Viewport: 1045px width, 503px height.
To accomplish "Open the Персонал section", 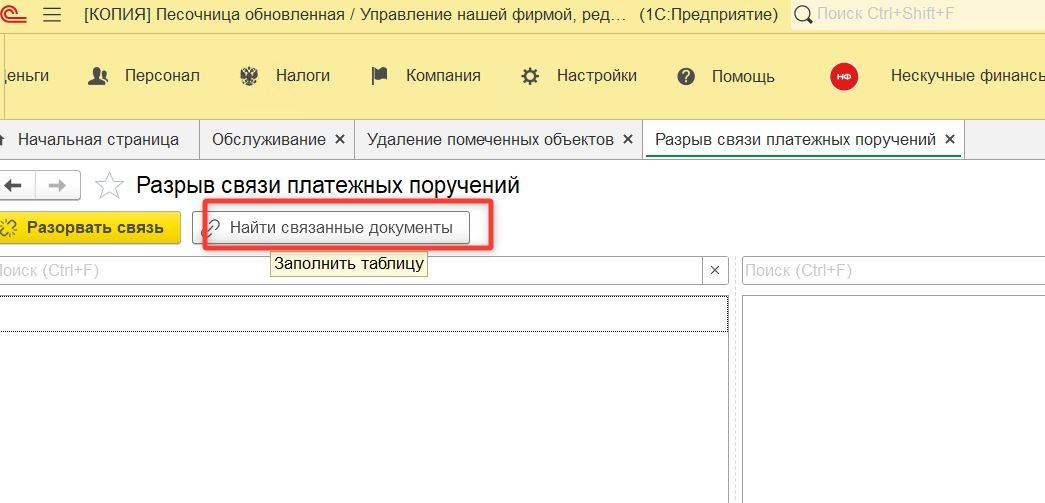I will tap(162, 76).
